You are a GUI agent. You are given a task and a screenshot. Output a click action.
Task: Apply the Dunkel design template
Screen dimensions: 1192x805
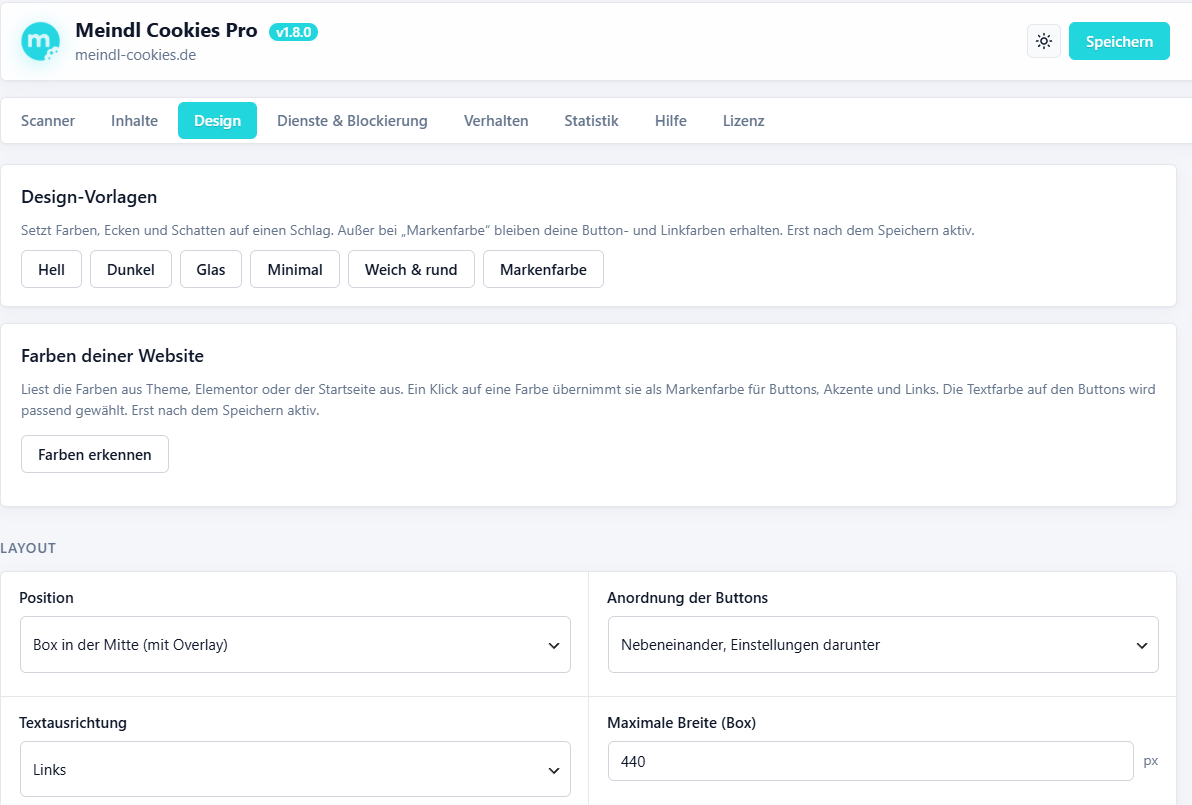[x=131, y=269]
